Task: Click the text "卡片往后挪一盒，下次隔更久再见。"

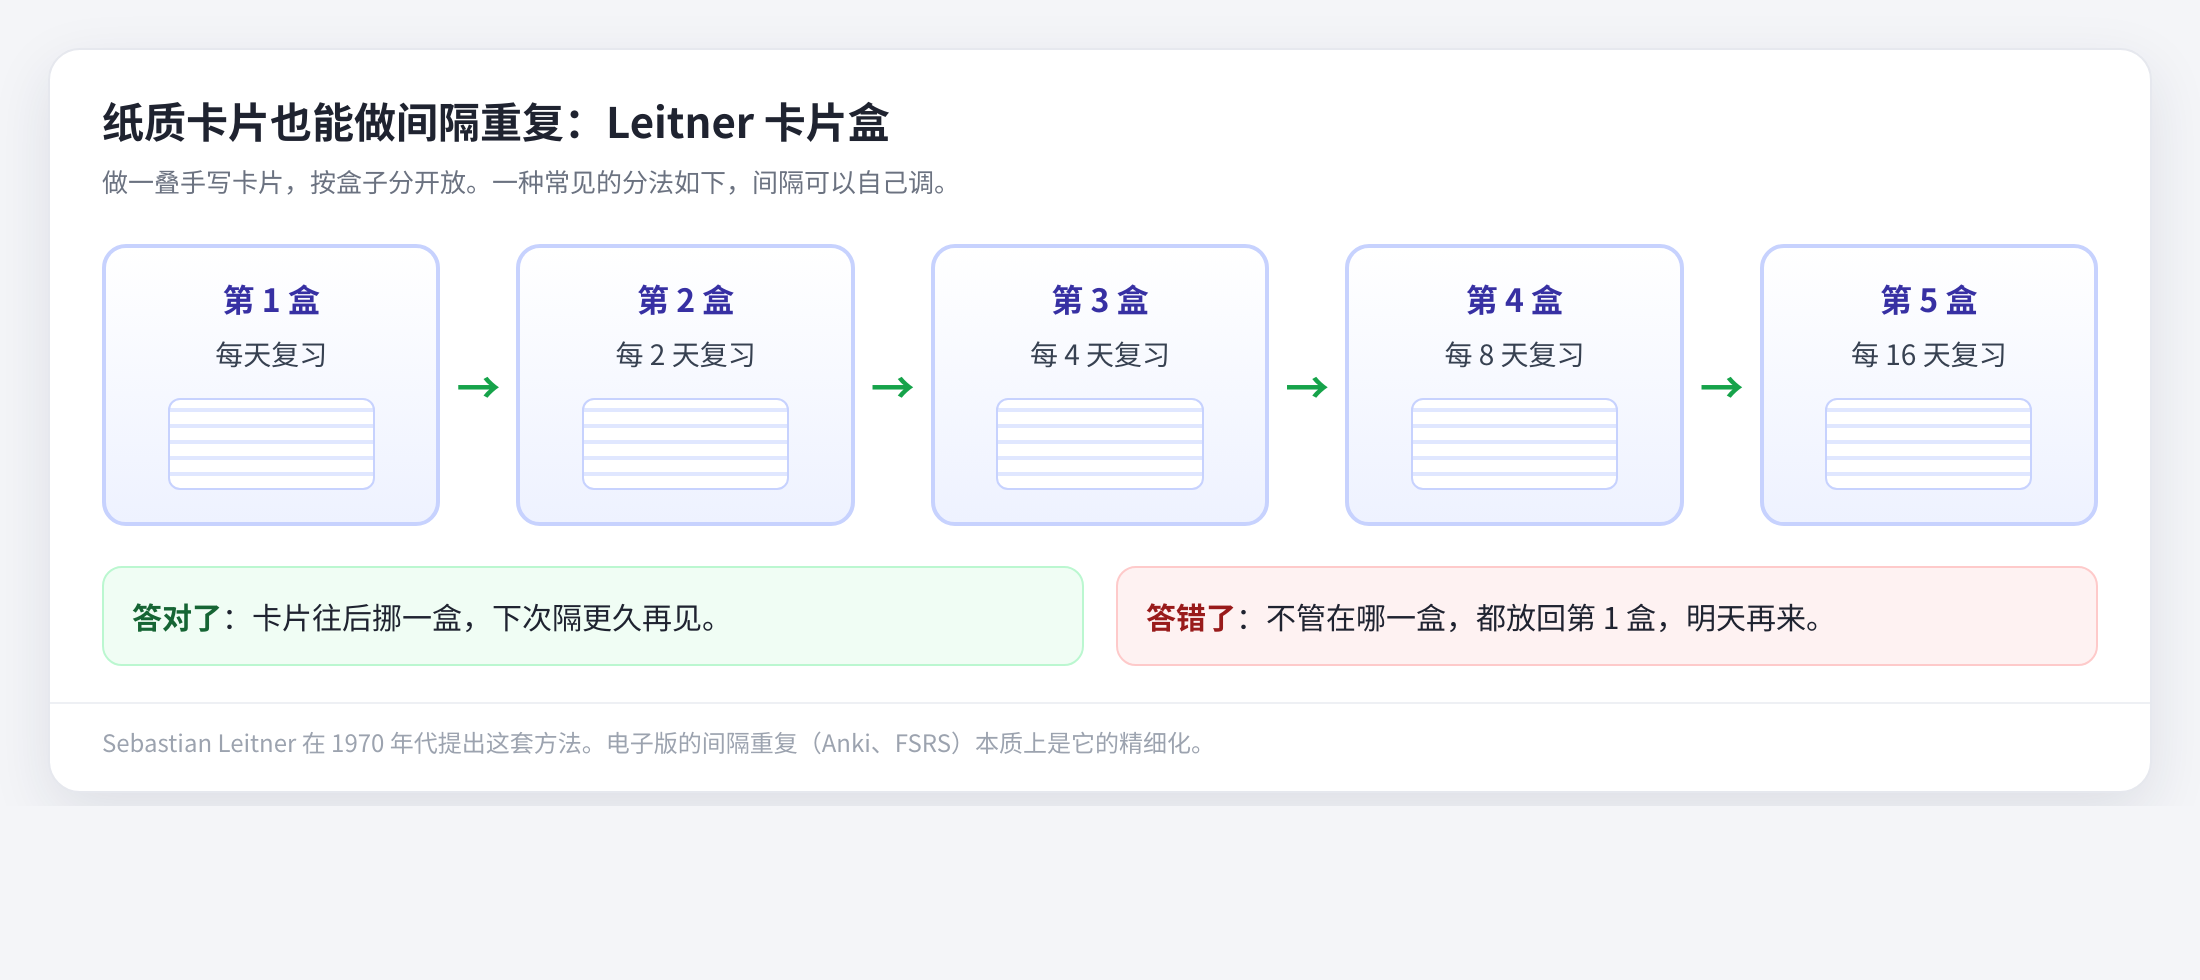Action: pyautogui.click(x=487, y=618)
